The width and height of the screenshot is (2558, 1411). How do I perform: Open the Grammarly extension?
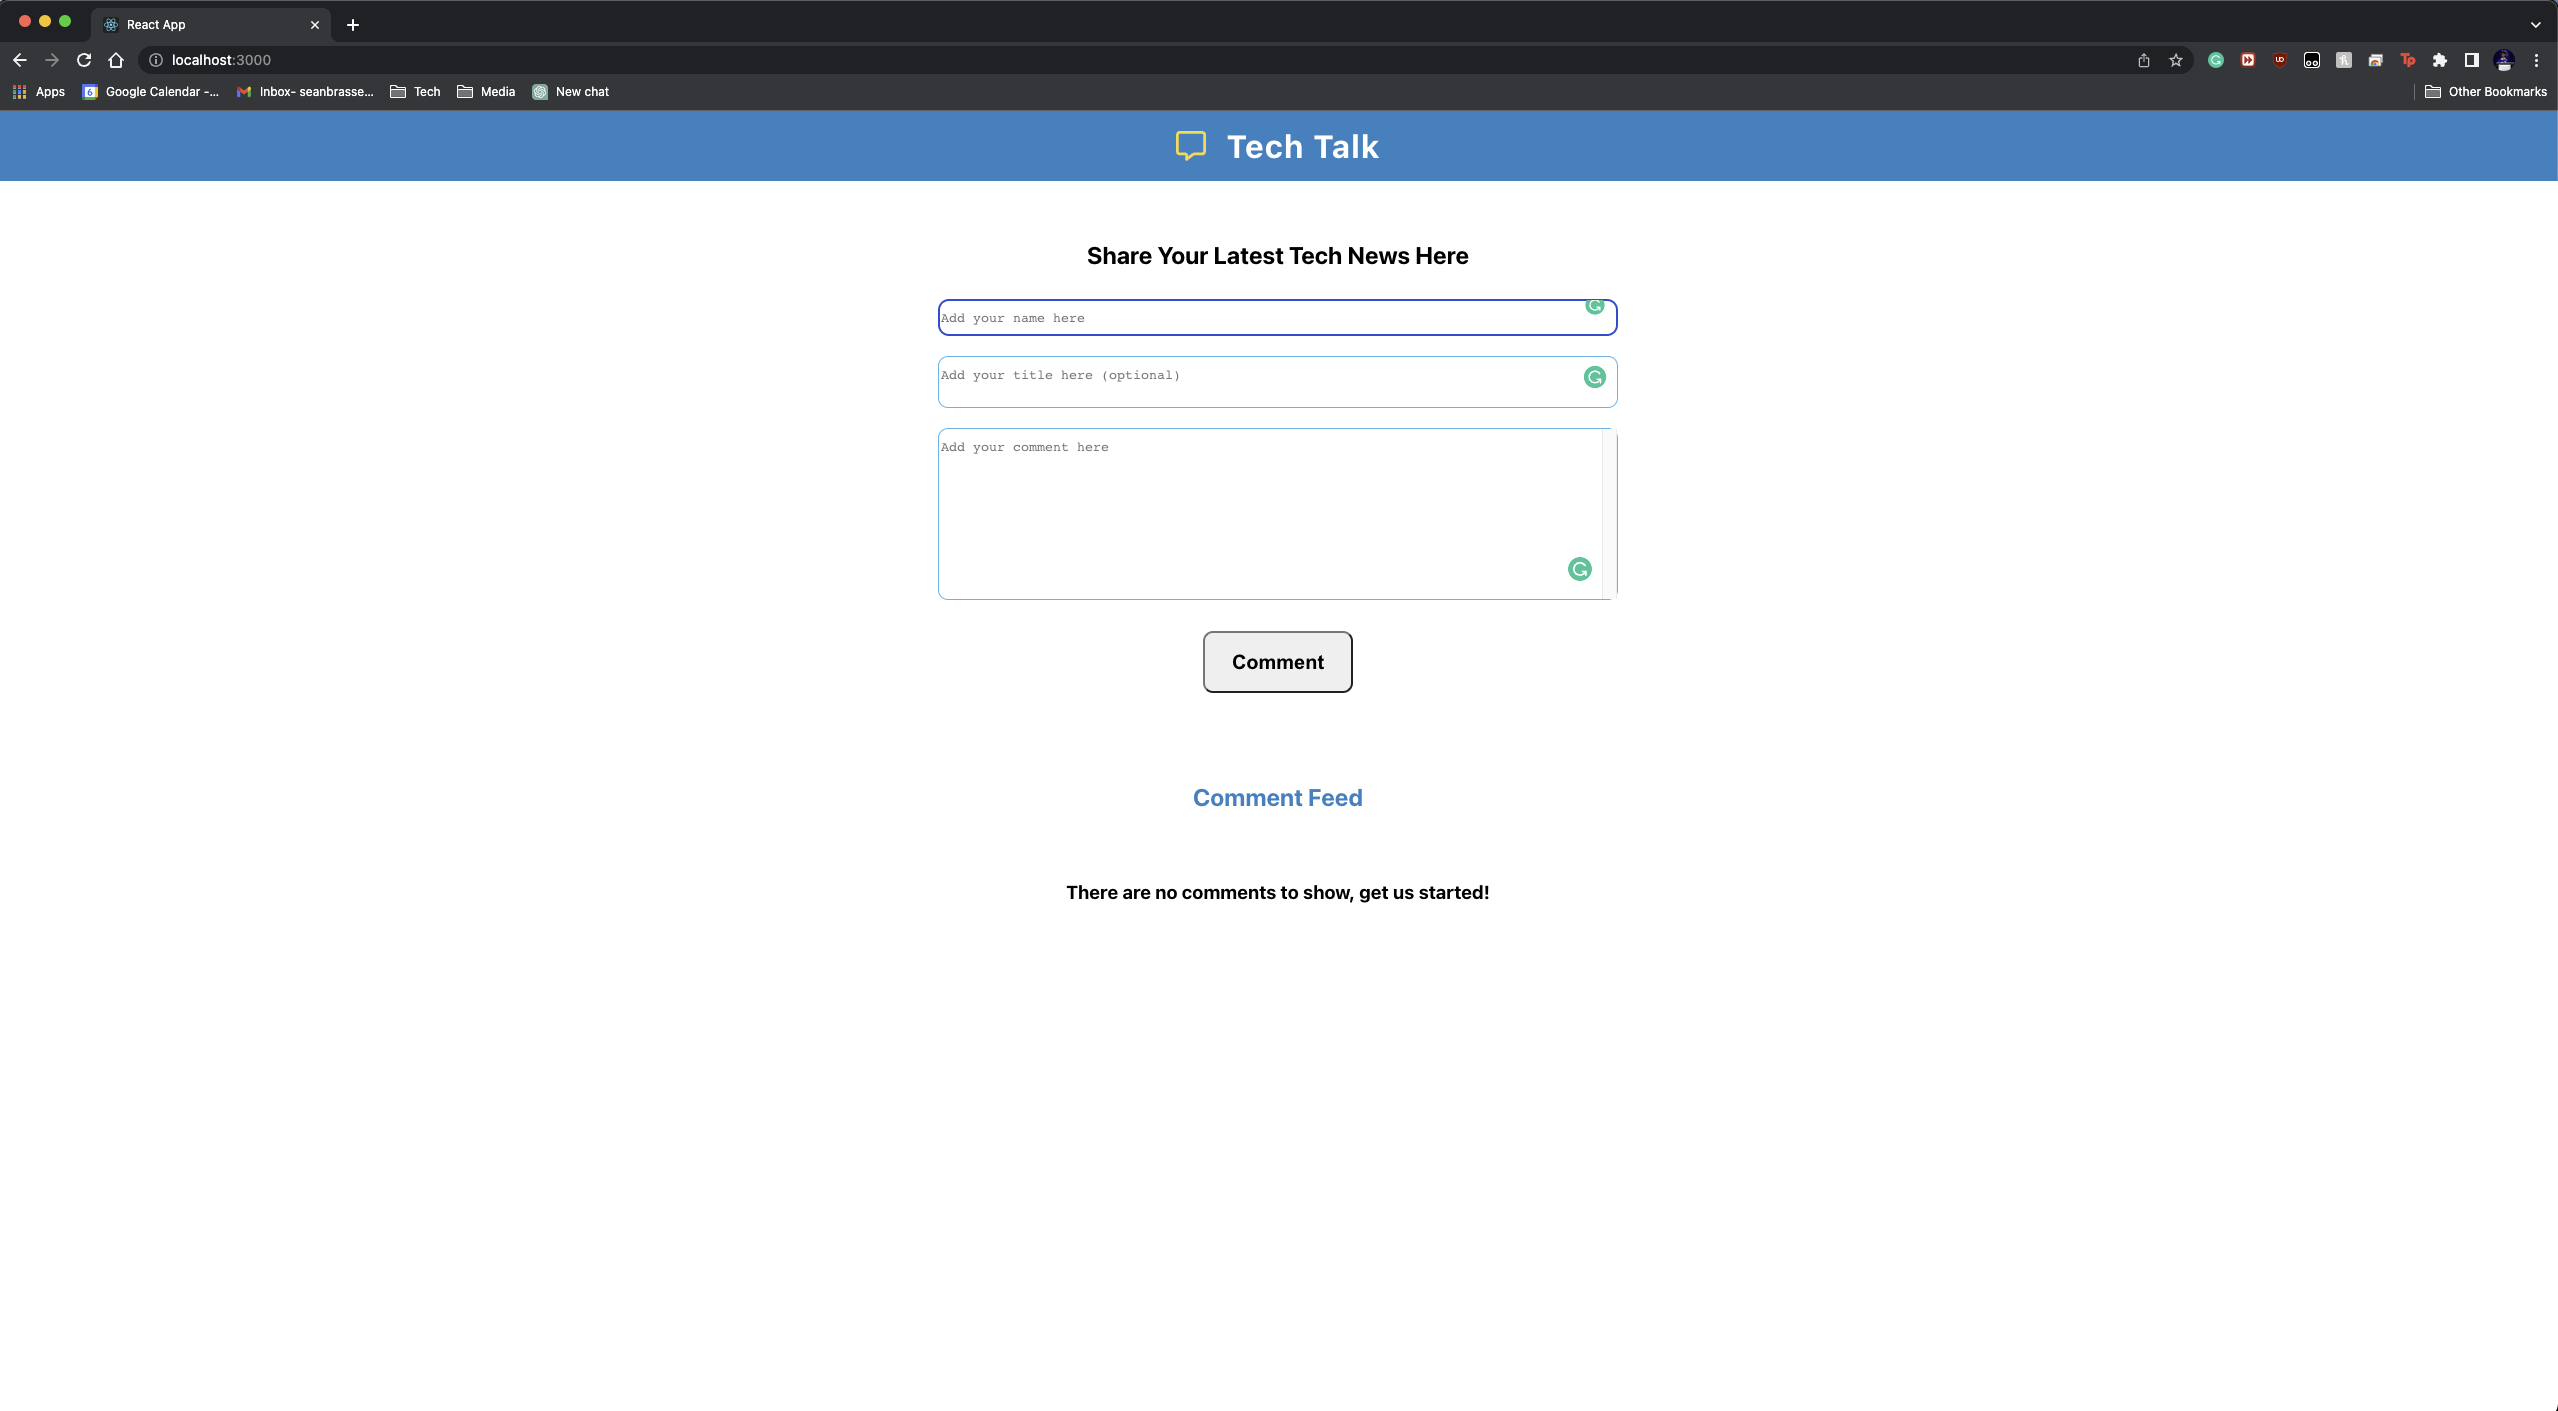click(x=2216, y=60)
